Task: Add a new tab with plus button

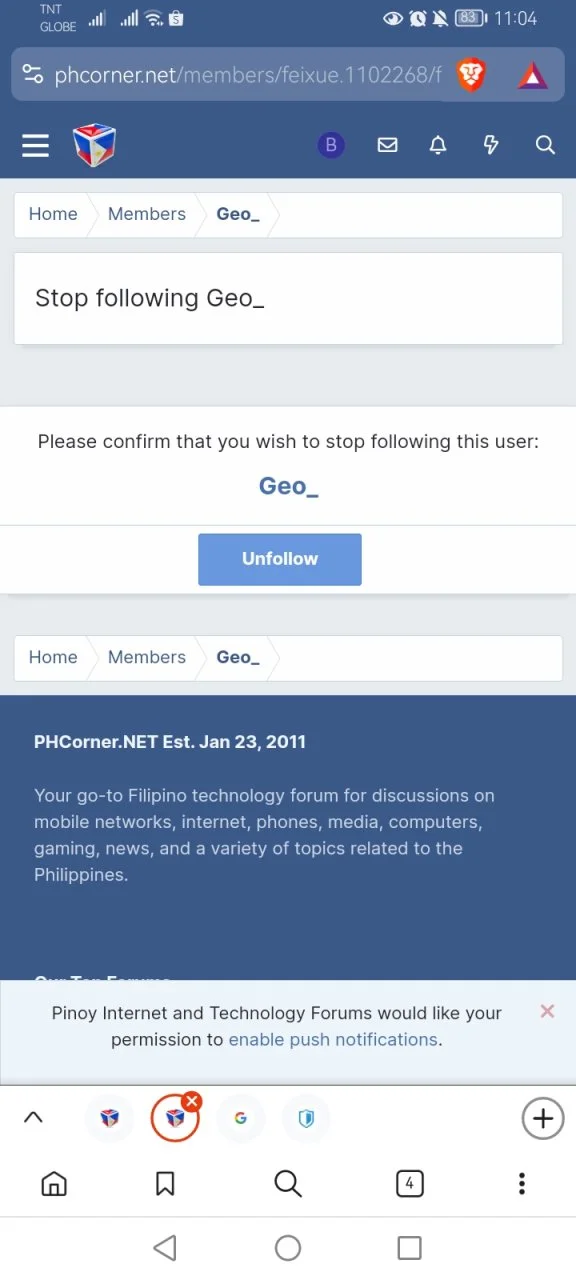Action: (543, 1118)
